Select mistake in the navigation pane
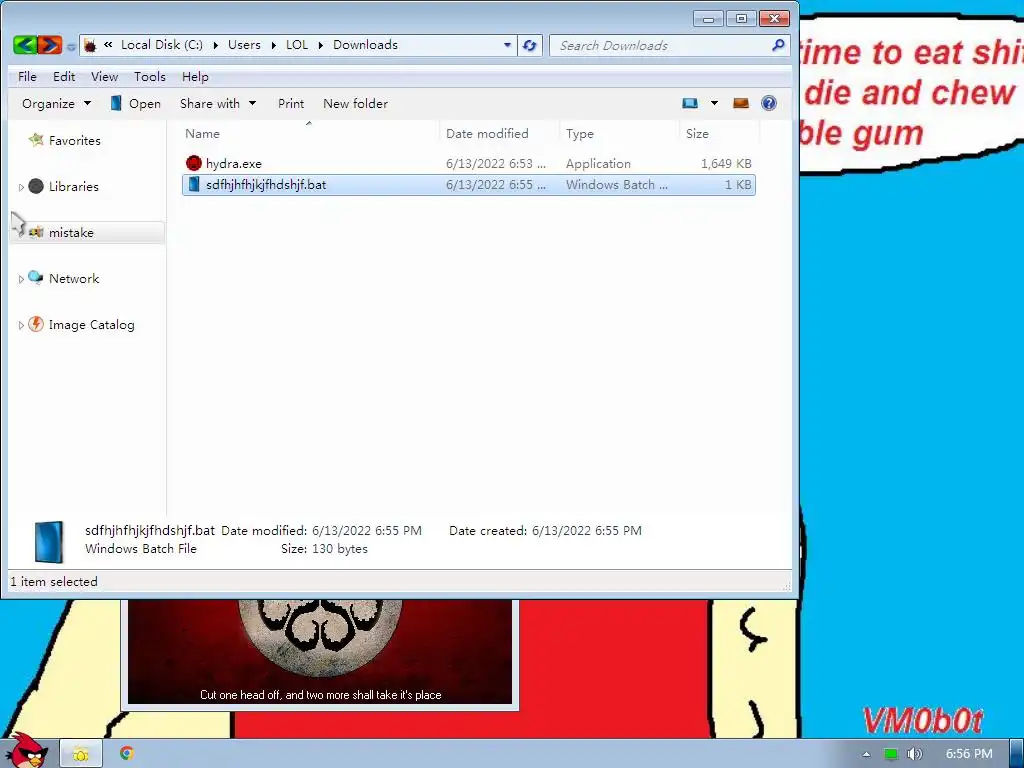 [71, 233]
